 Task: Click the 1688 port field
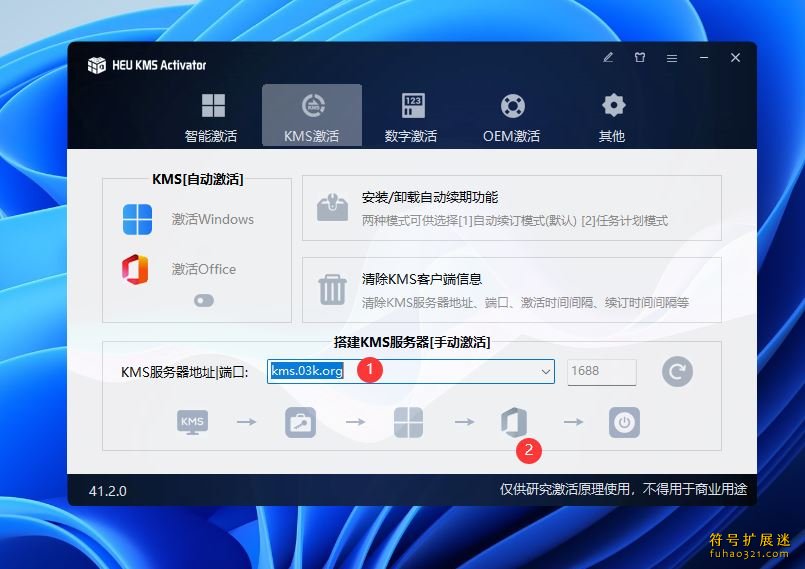[602, 372]
